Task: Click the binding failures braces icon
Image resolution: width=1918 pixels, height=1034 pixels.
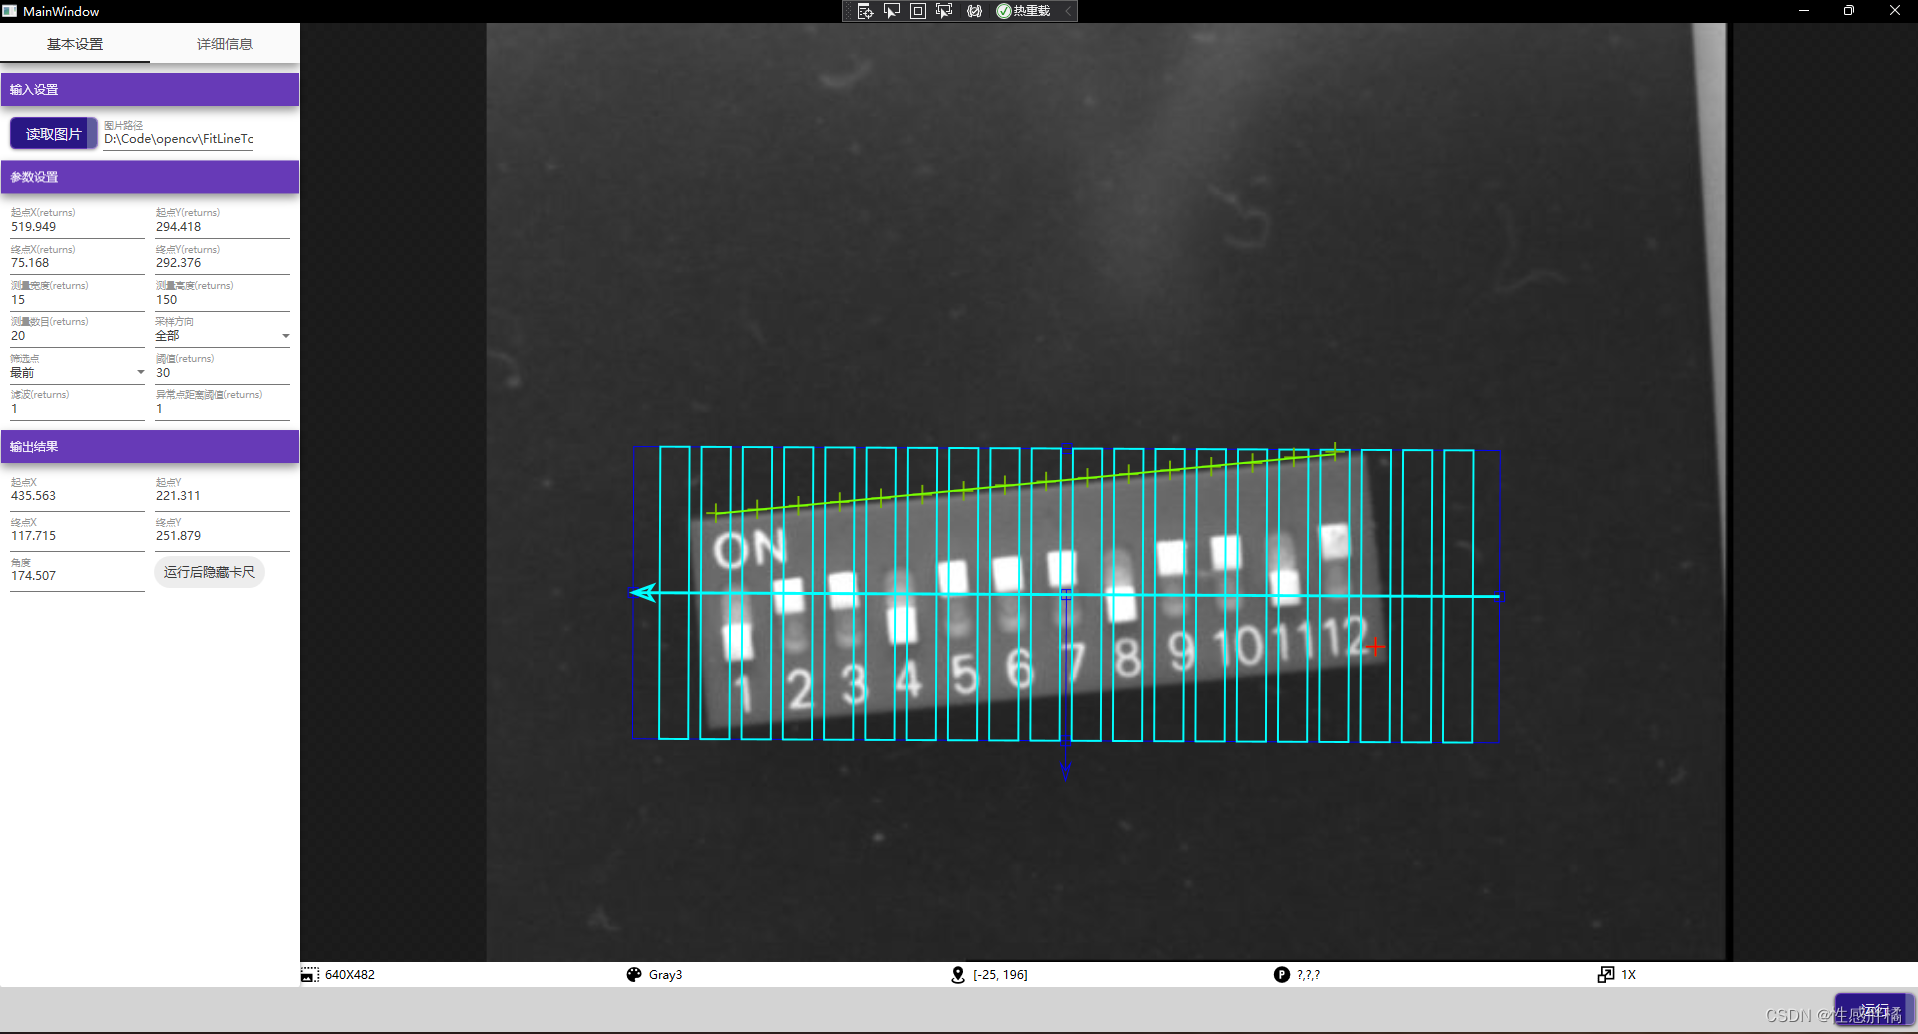Action: [x=974, y=11]
